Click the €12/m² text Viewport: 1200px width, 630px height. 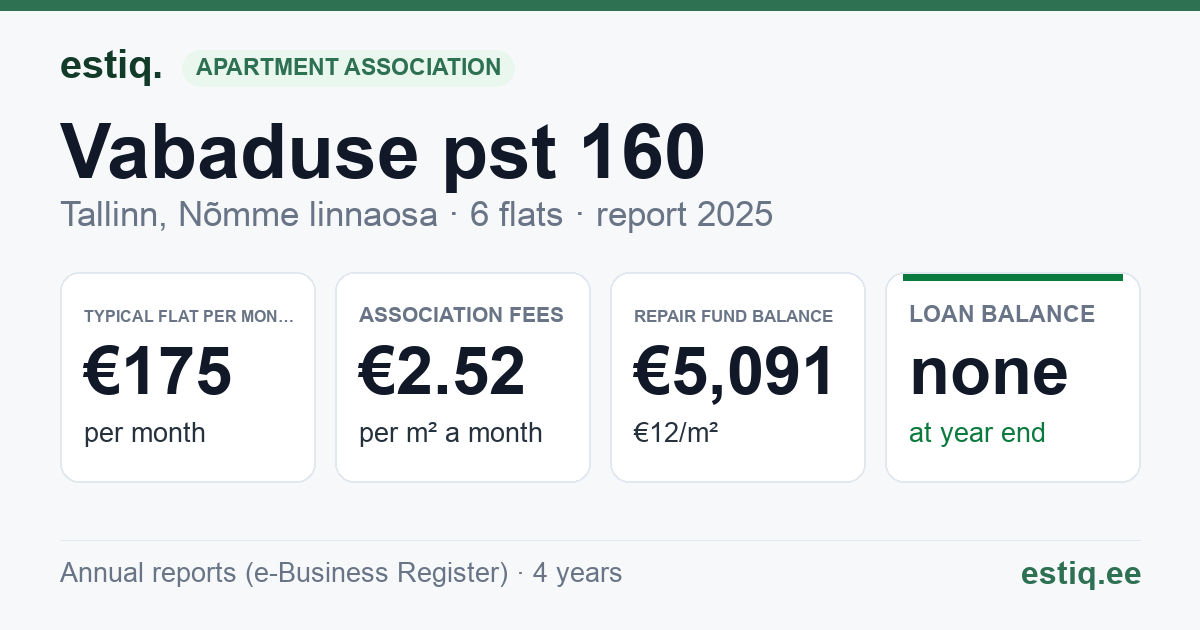coord(676,433)
